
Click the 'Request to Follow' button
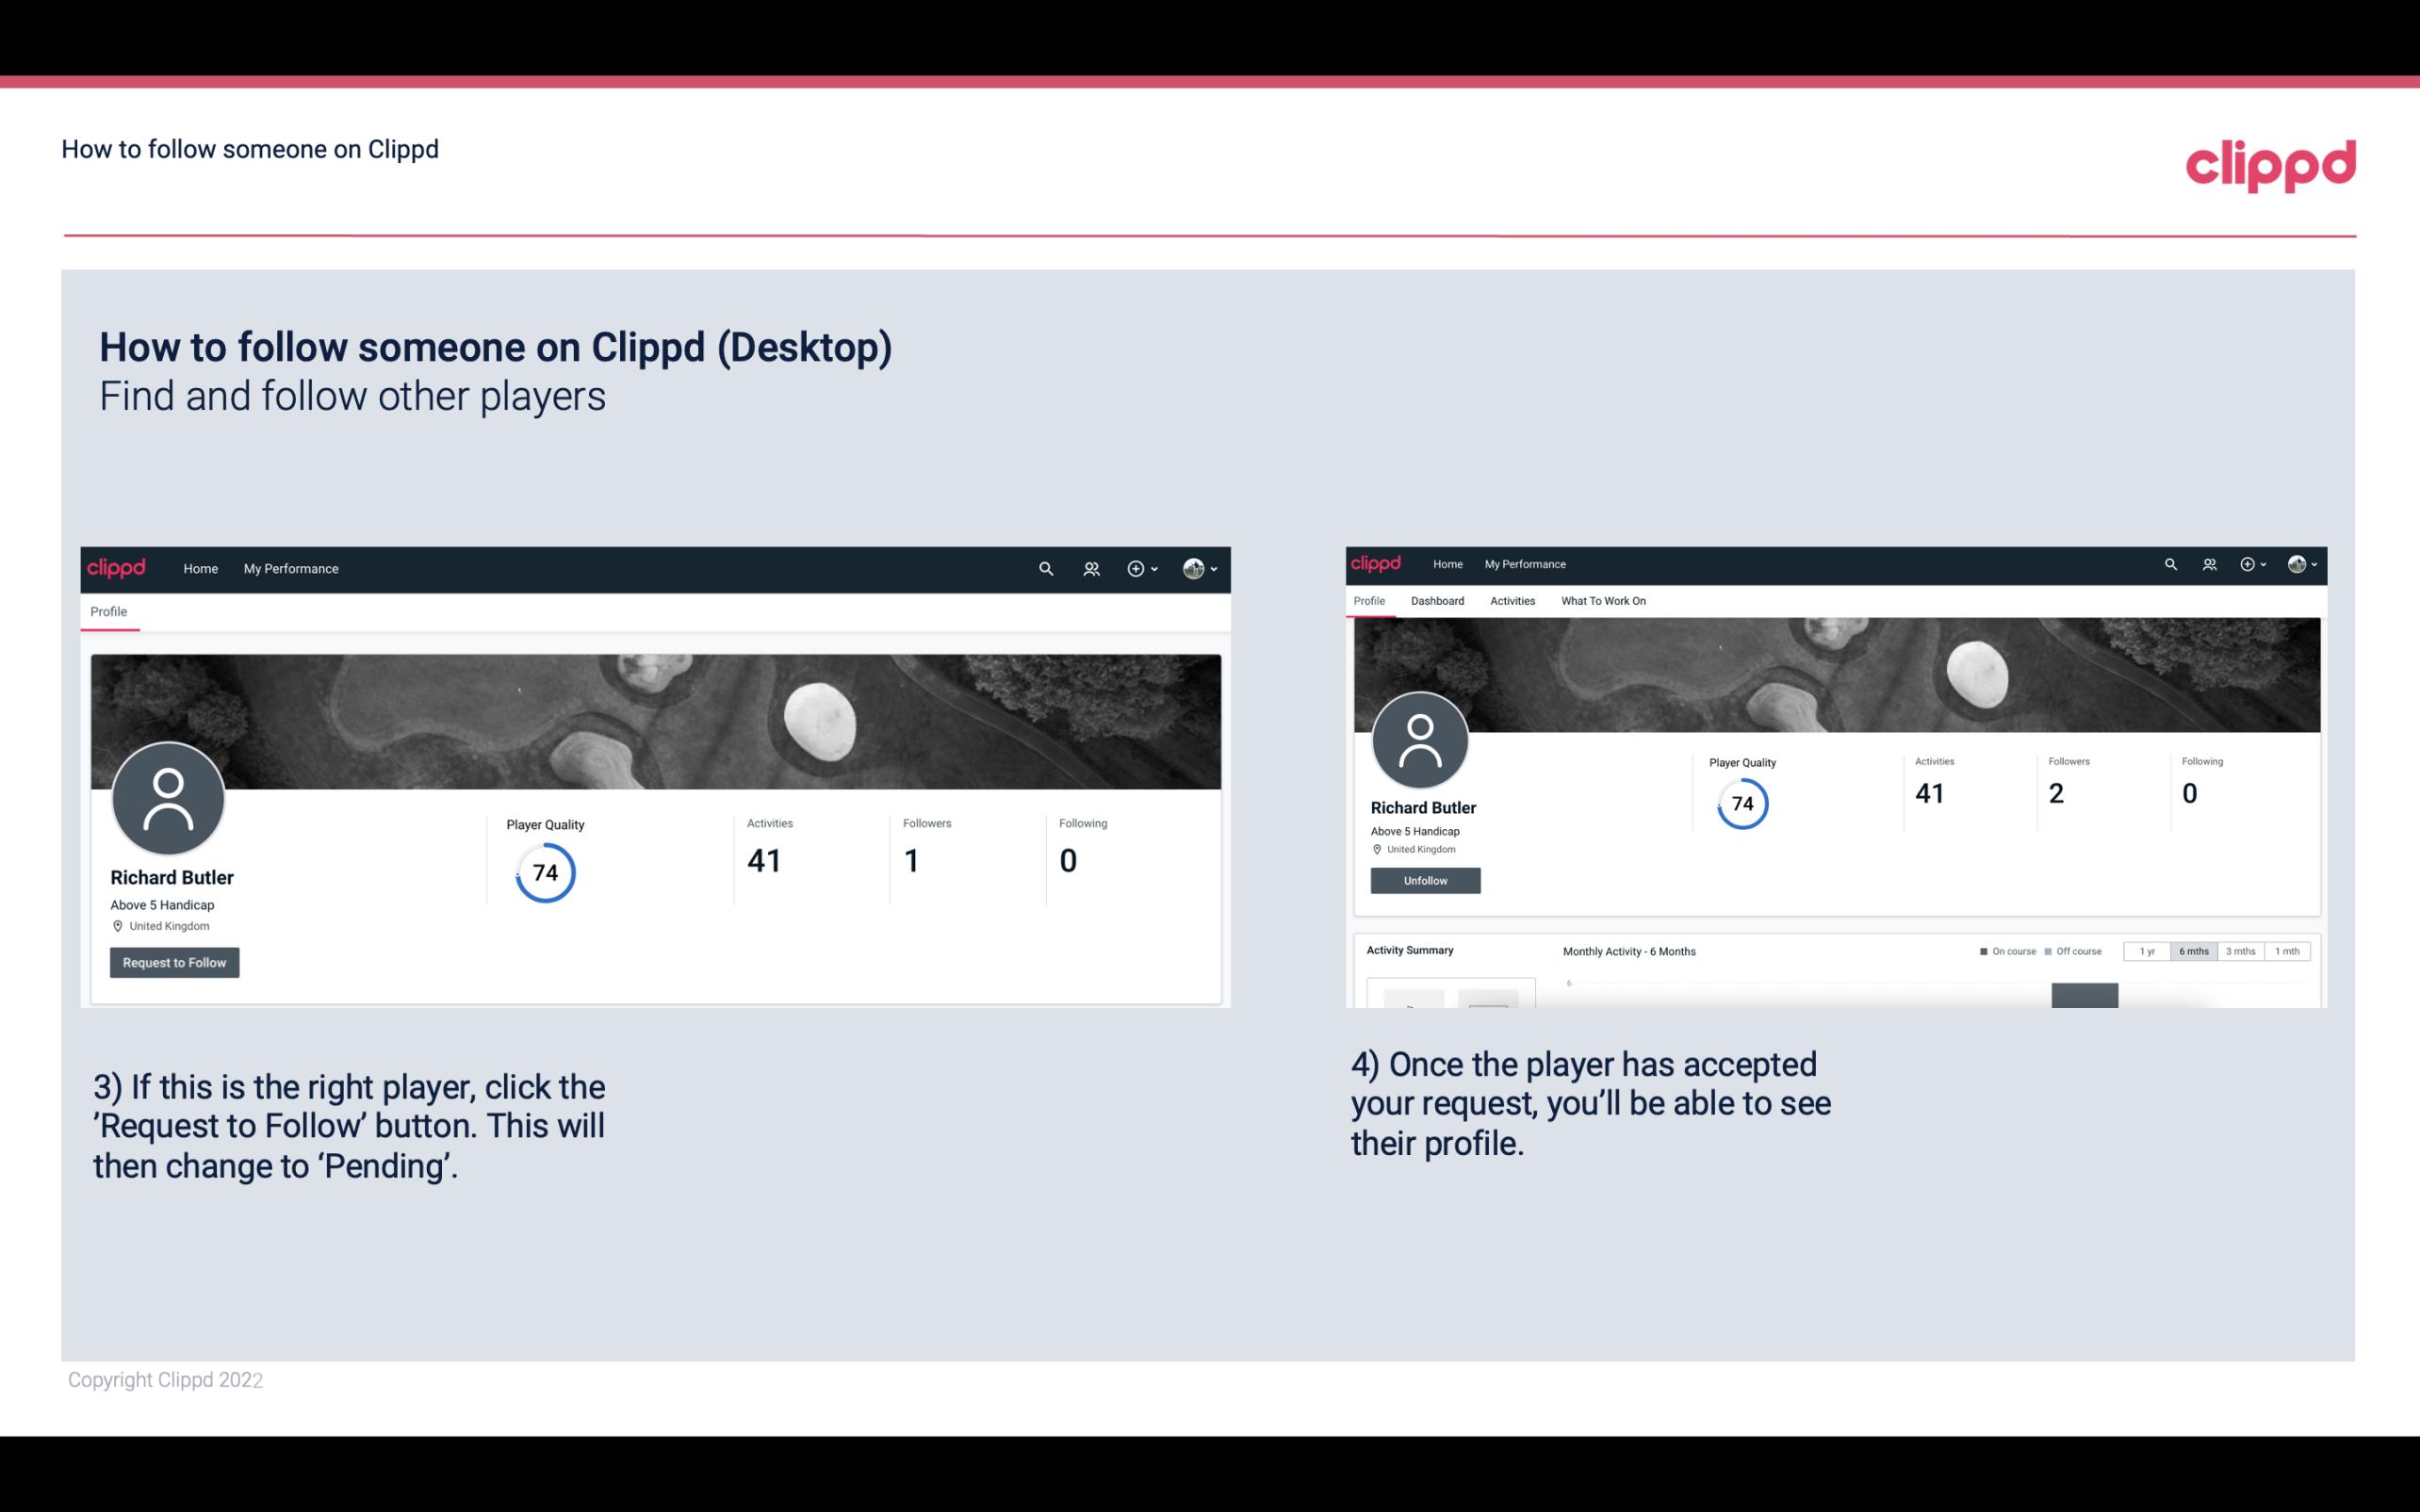[x=174, y=962]
